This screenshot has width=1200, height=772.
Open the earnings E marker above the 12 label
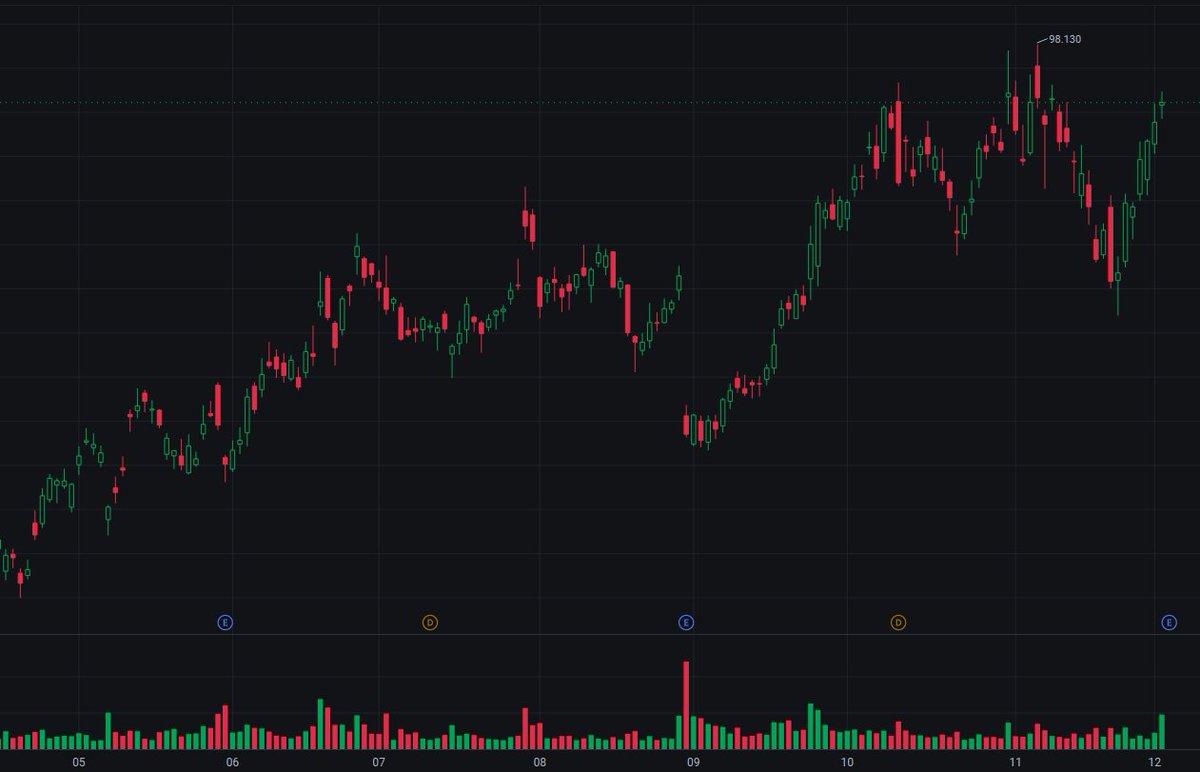pyautogui.click(x=1168, y=623)
